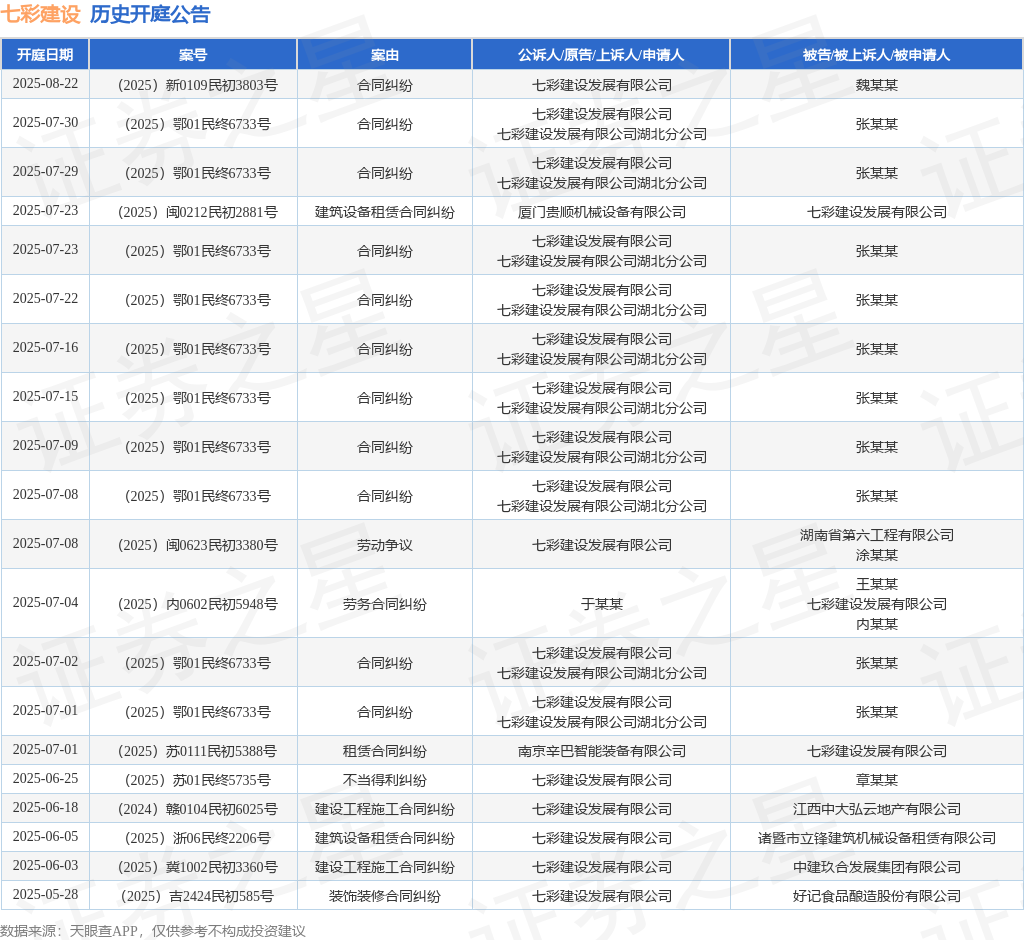Click date cell 2025-07-15
Screen dimensions: 1024x940
pyautogui.click(x=45, y=397)
